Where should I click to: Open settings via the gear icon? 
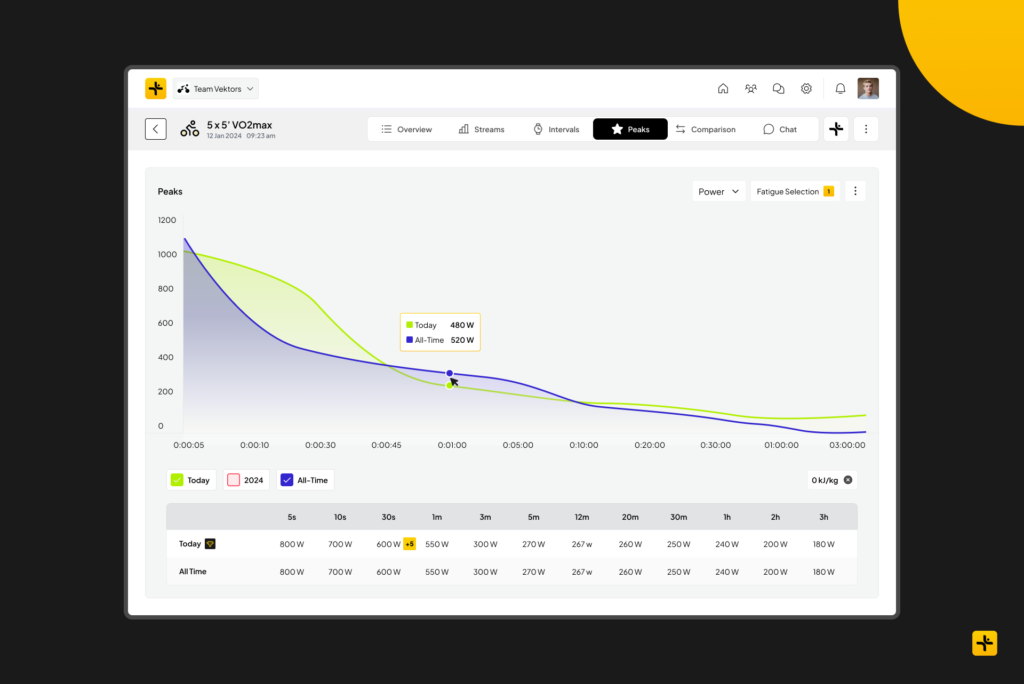pos(806,89)
